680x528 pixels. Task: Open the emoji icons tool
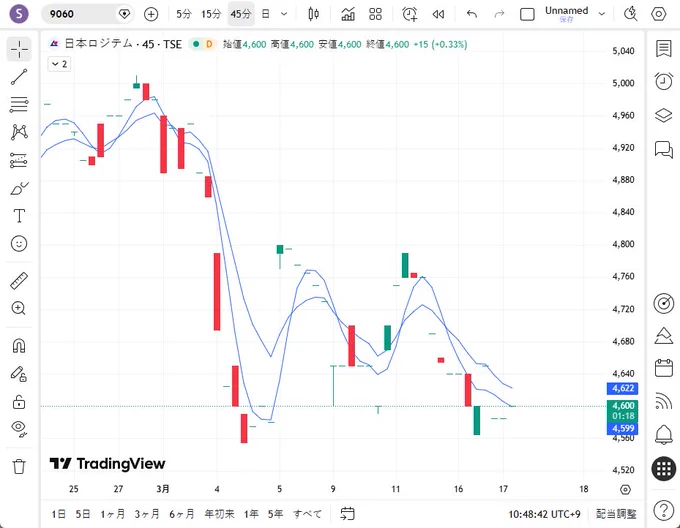coord(19,243)
